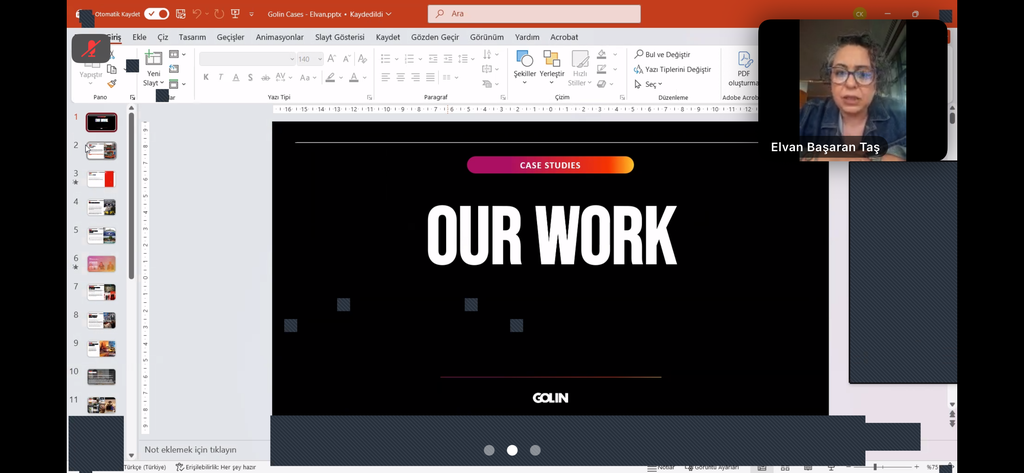Click Yazı Tiplerini Değiştir button
The height and width of the screenshot is (473, 1024).
(x=672, y=69)
